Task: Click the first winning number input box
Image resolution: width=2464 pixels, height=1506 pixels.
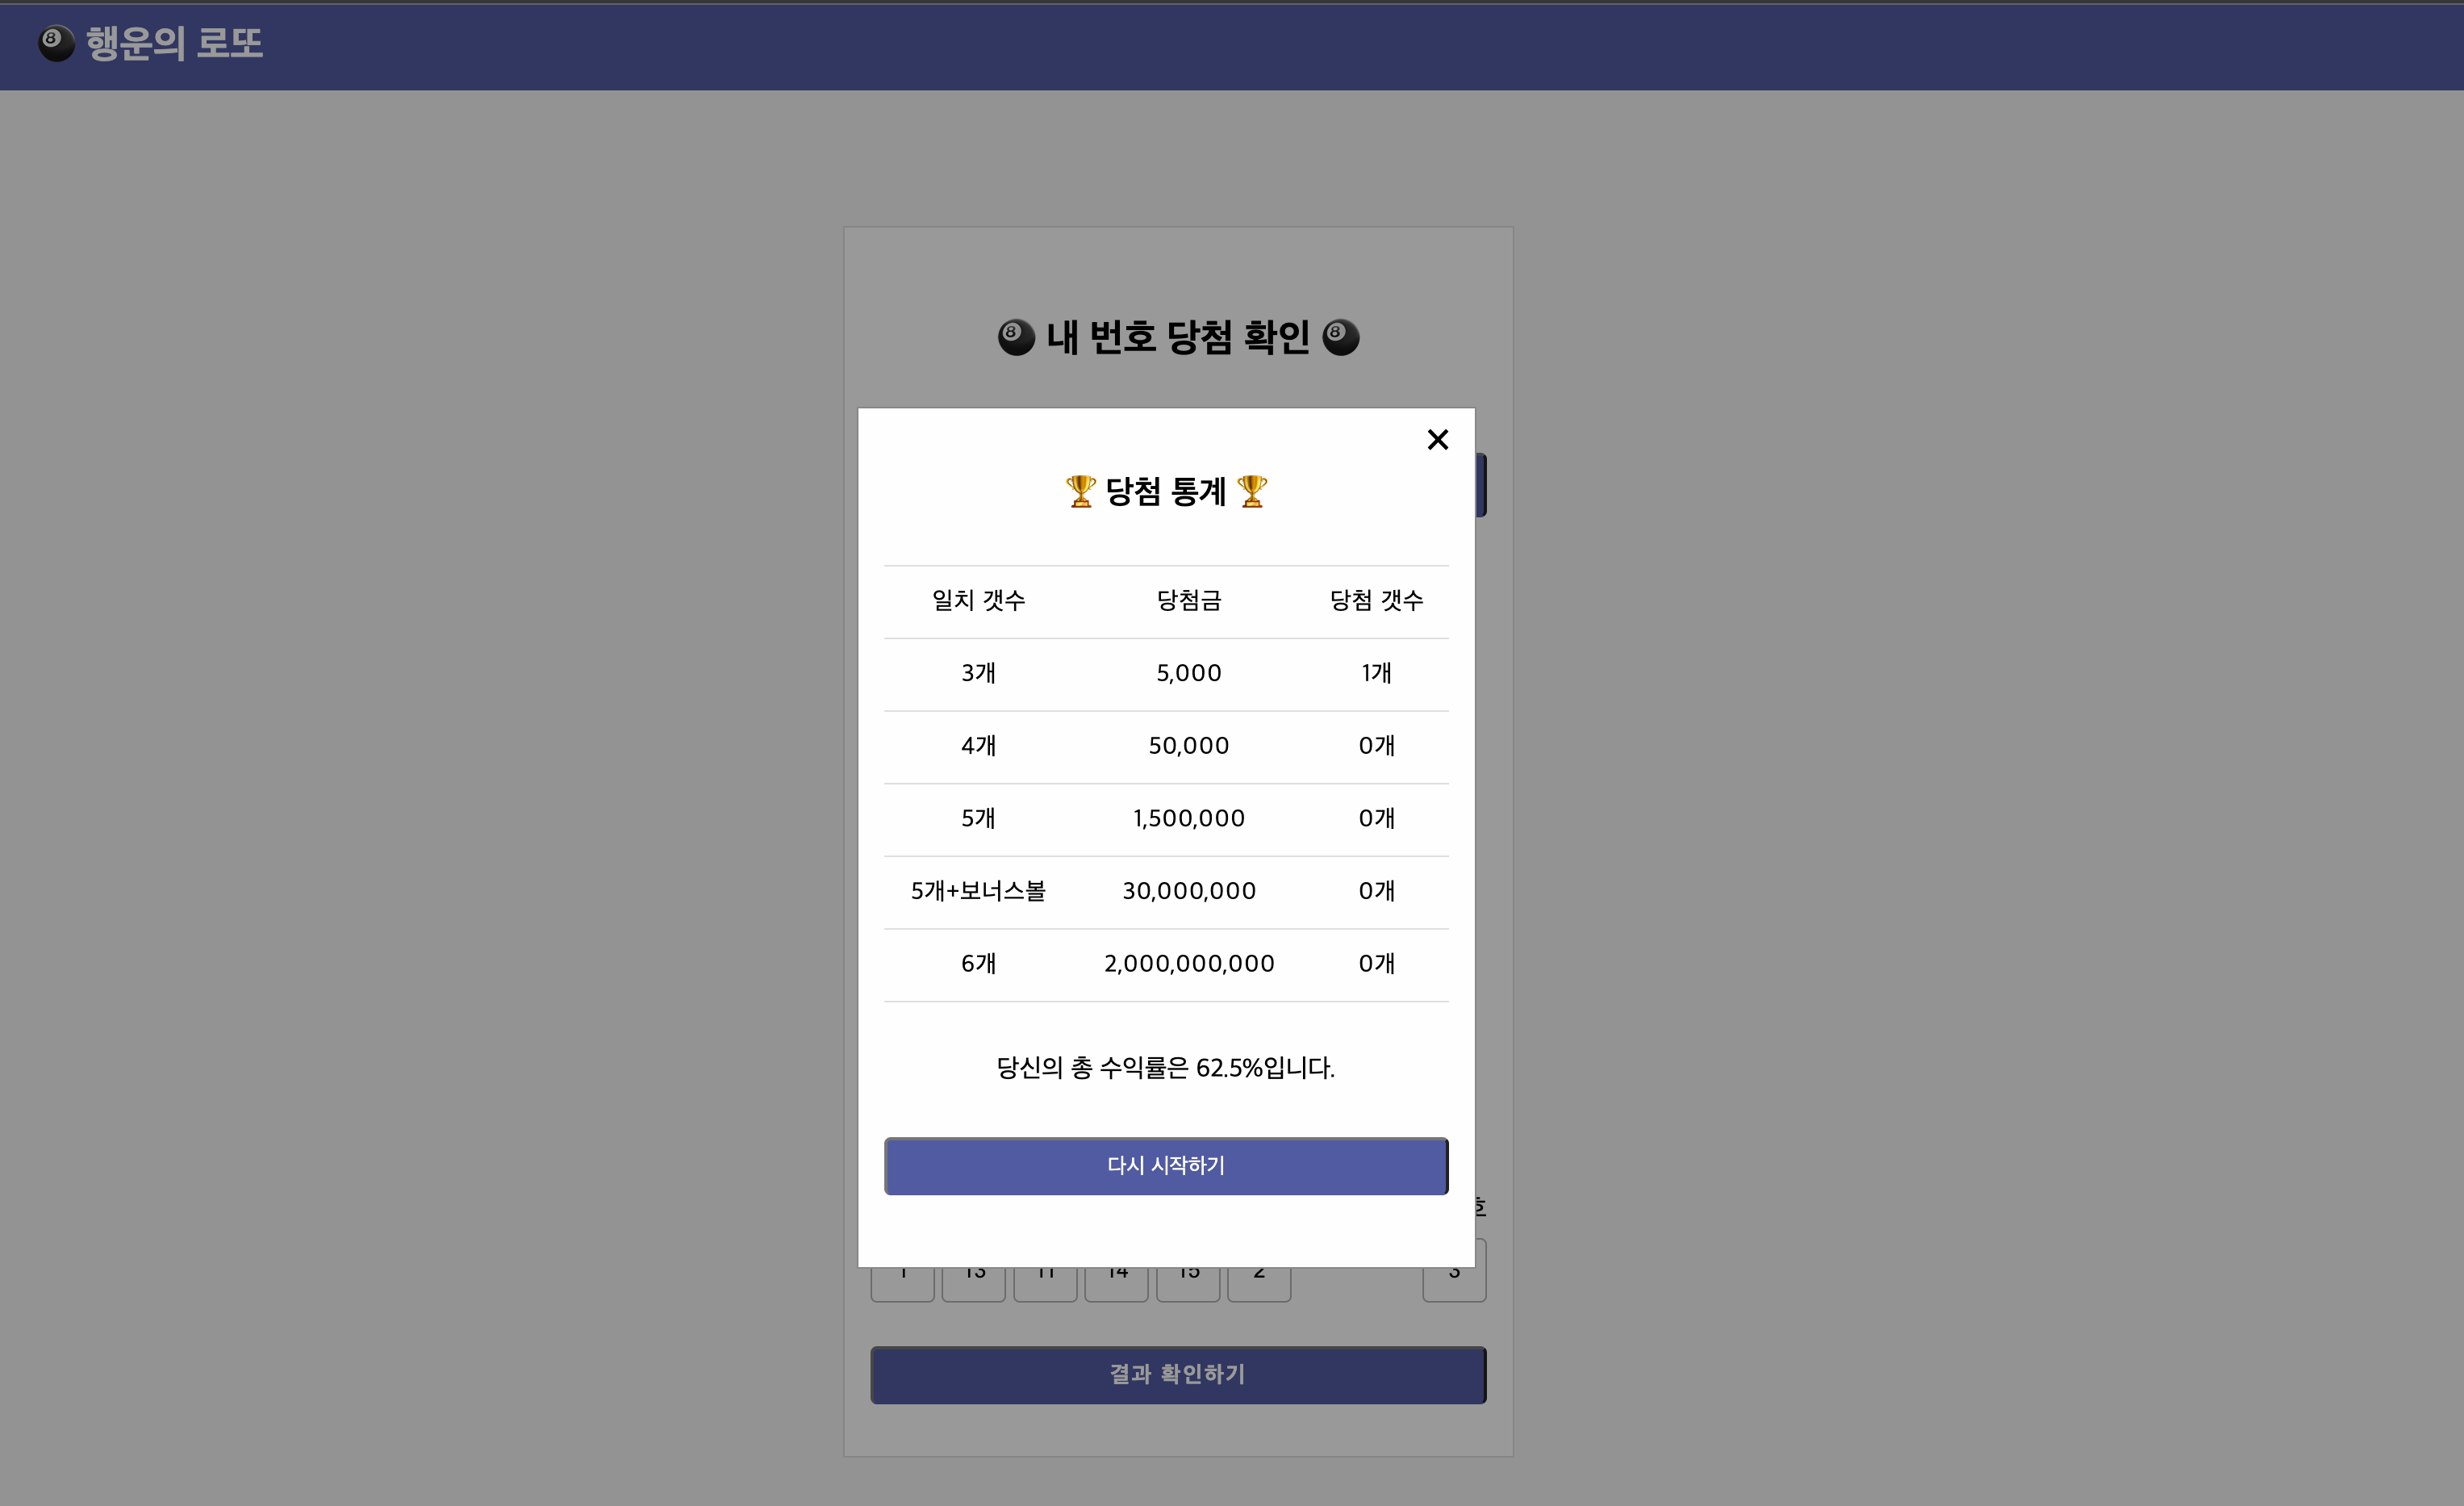Action: click(902, 1284)
